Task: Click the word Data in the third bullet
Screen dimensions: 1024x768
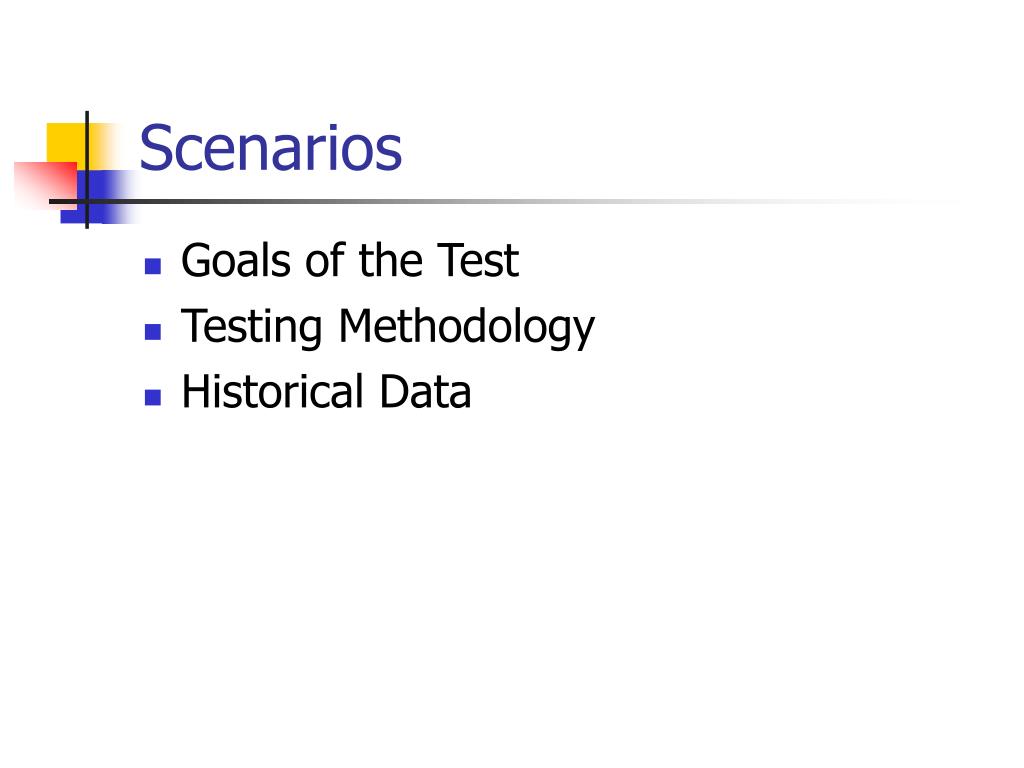Action: tap(425, 392)
